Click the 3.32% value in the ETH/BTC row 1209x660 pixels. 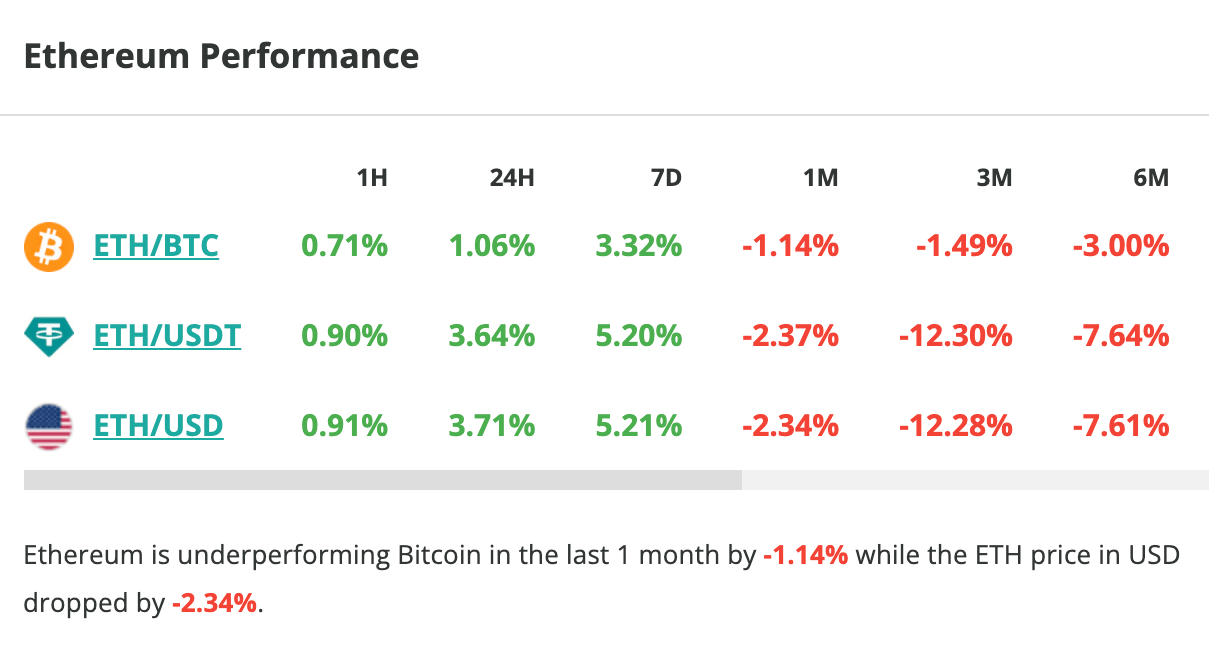tap(639, 246)
